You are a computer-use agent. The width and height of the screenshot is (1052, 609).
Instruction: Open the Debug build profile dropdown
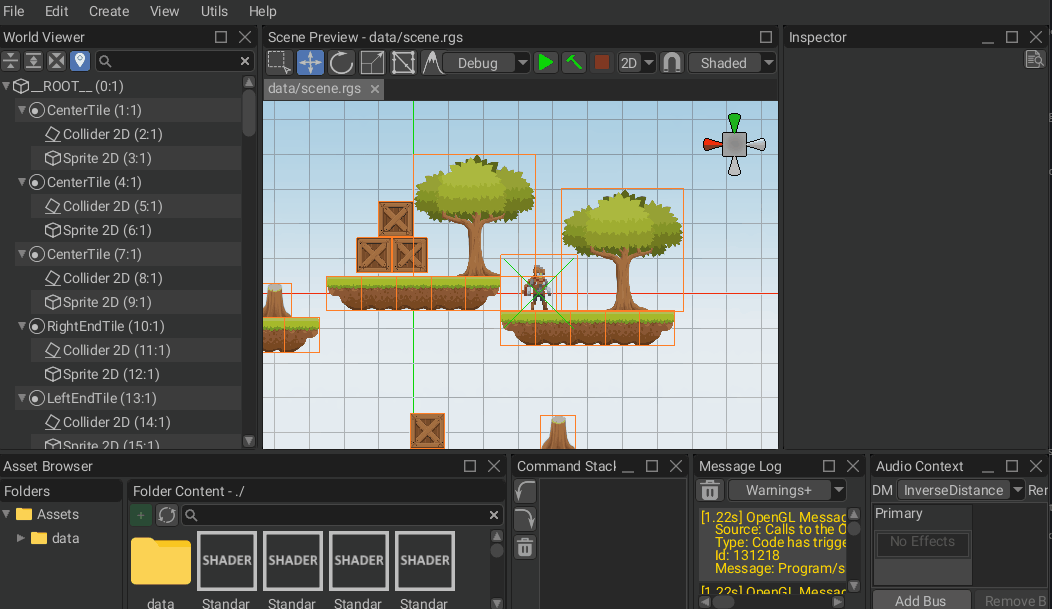tap(487, 62)
